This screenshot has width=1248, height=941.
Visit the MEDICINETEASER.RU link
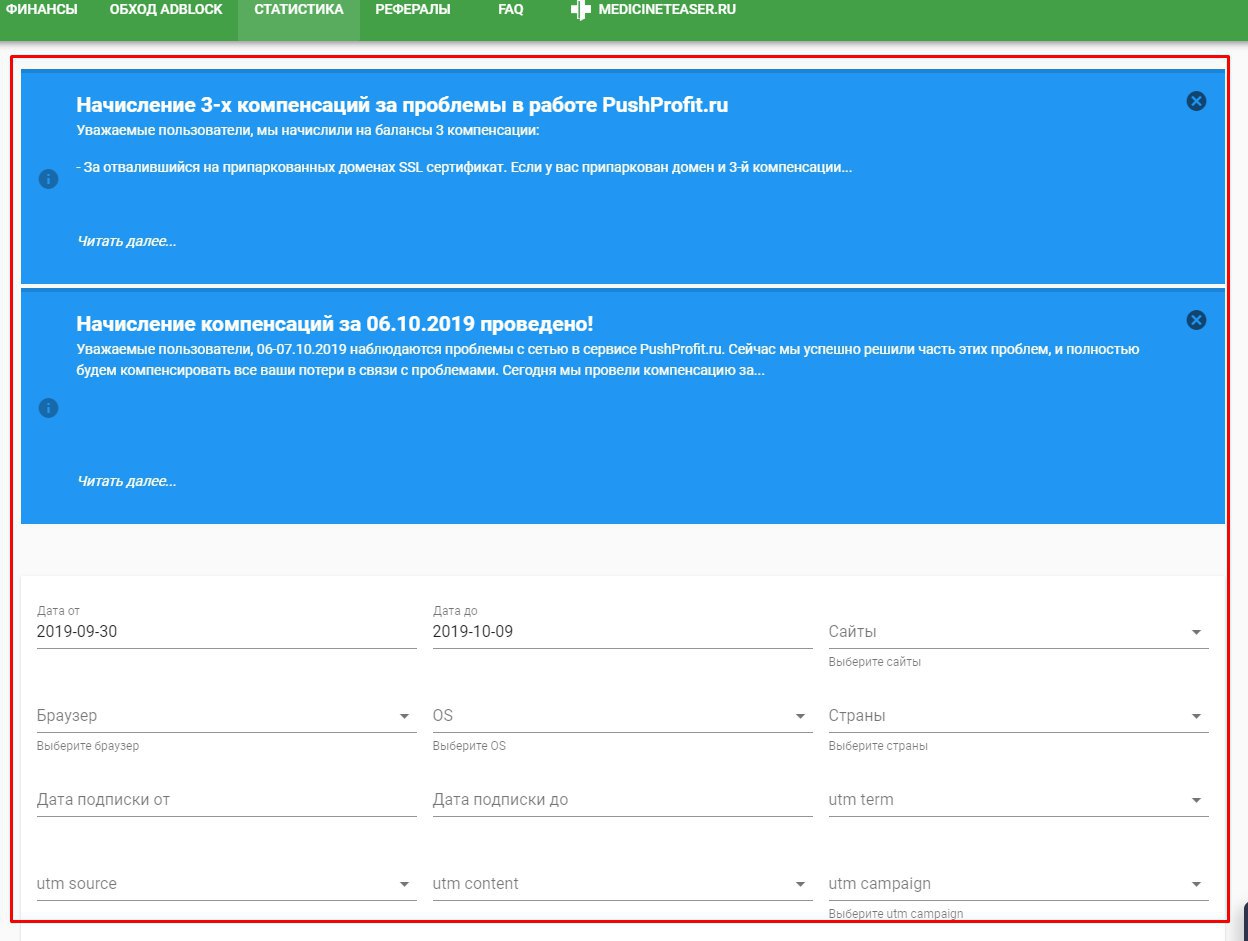(668, 9)
